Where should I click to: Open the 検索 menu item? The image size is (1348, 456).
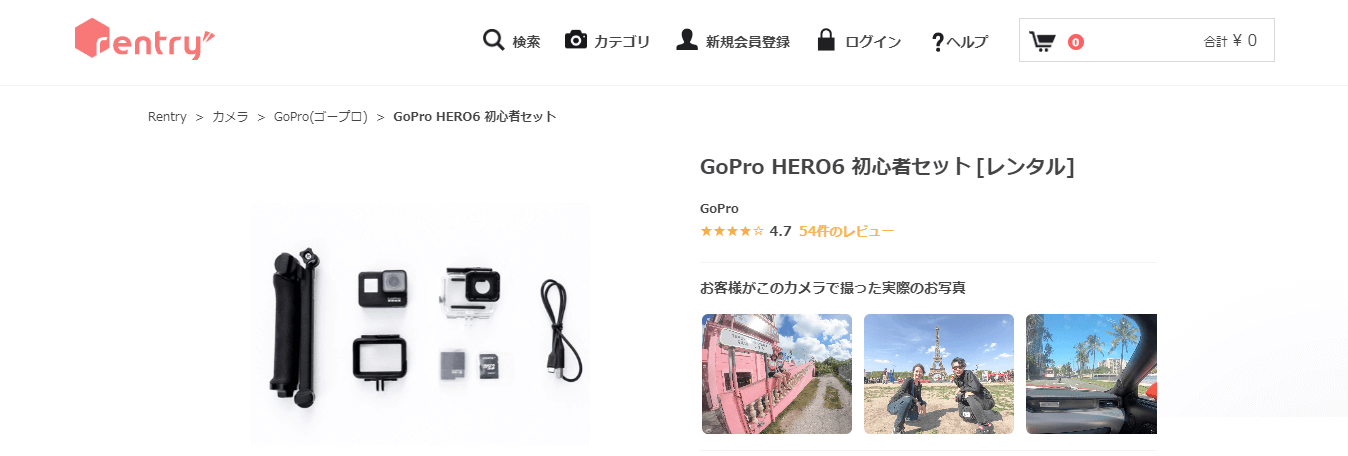526,42
